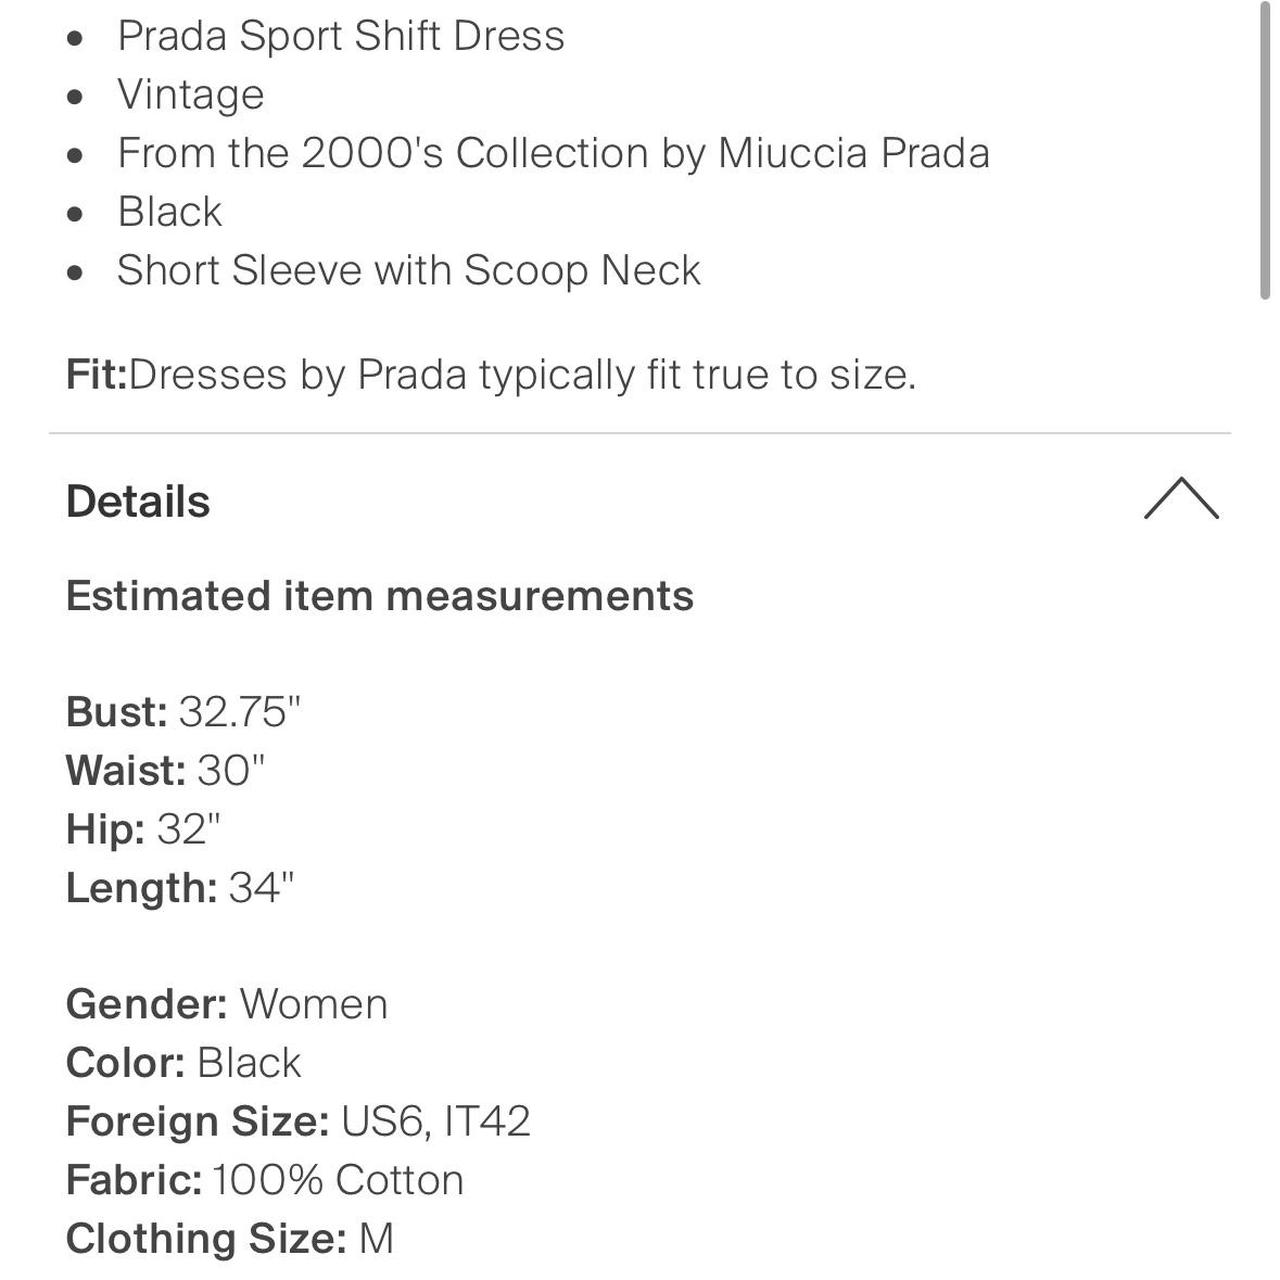This screenshot has height=1280, width=1280.
Task: Select the Waist 30" measurement line
Action: [166, 770]
